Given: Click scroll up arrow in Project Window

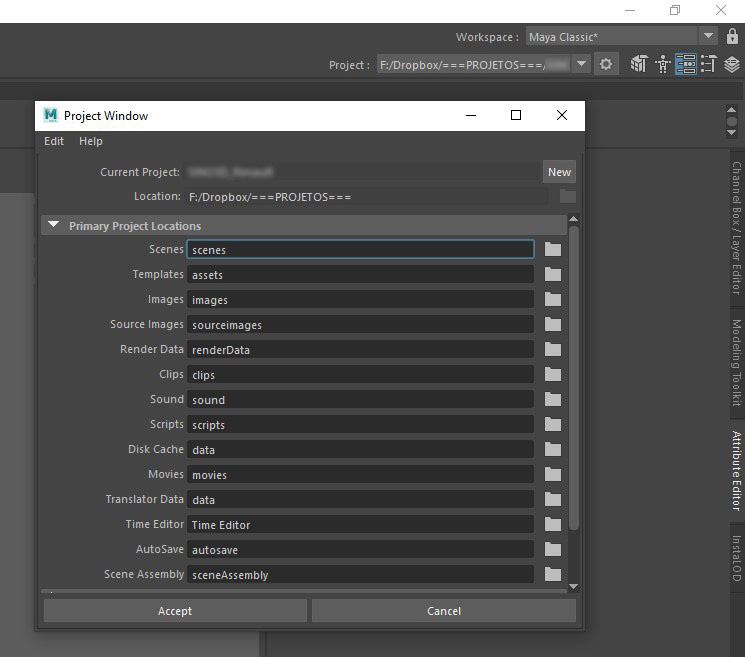Looking at the screenshot, I should click(x=573, y=219).
